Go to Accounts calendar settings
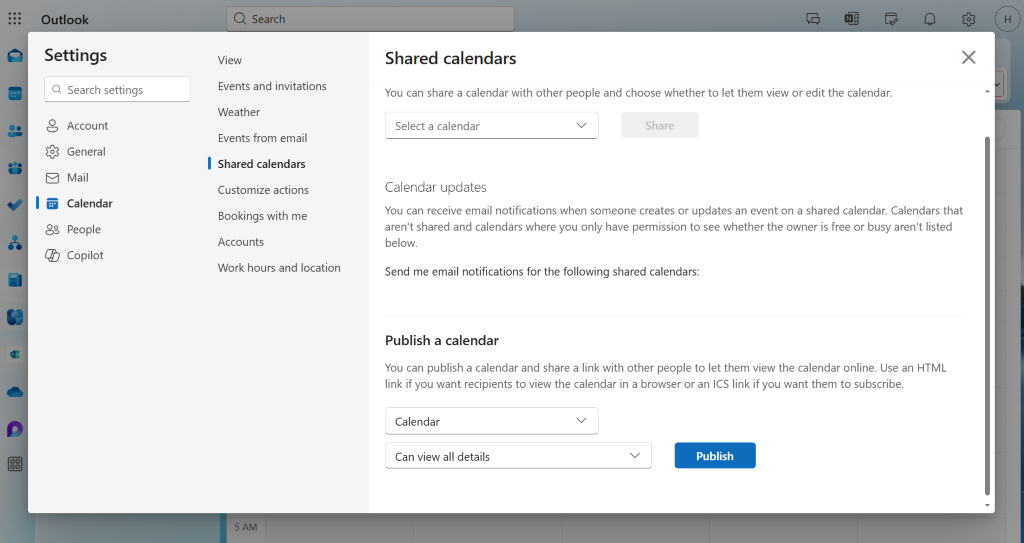Screen dimensions: 1024x543 tap(241, 242)
